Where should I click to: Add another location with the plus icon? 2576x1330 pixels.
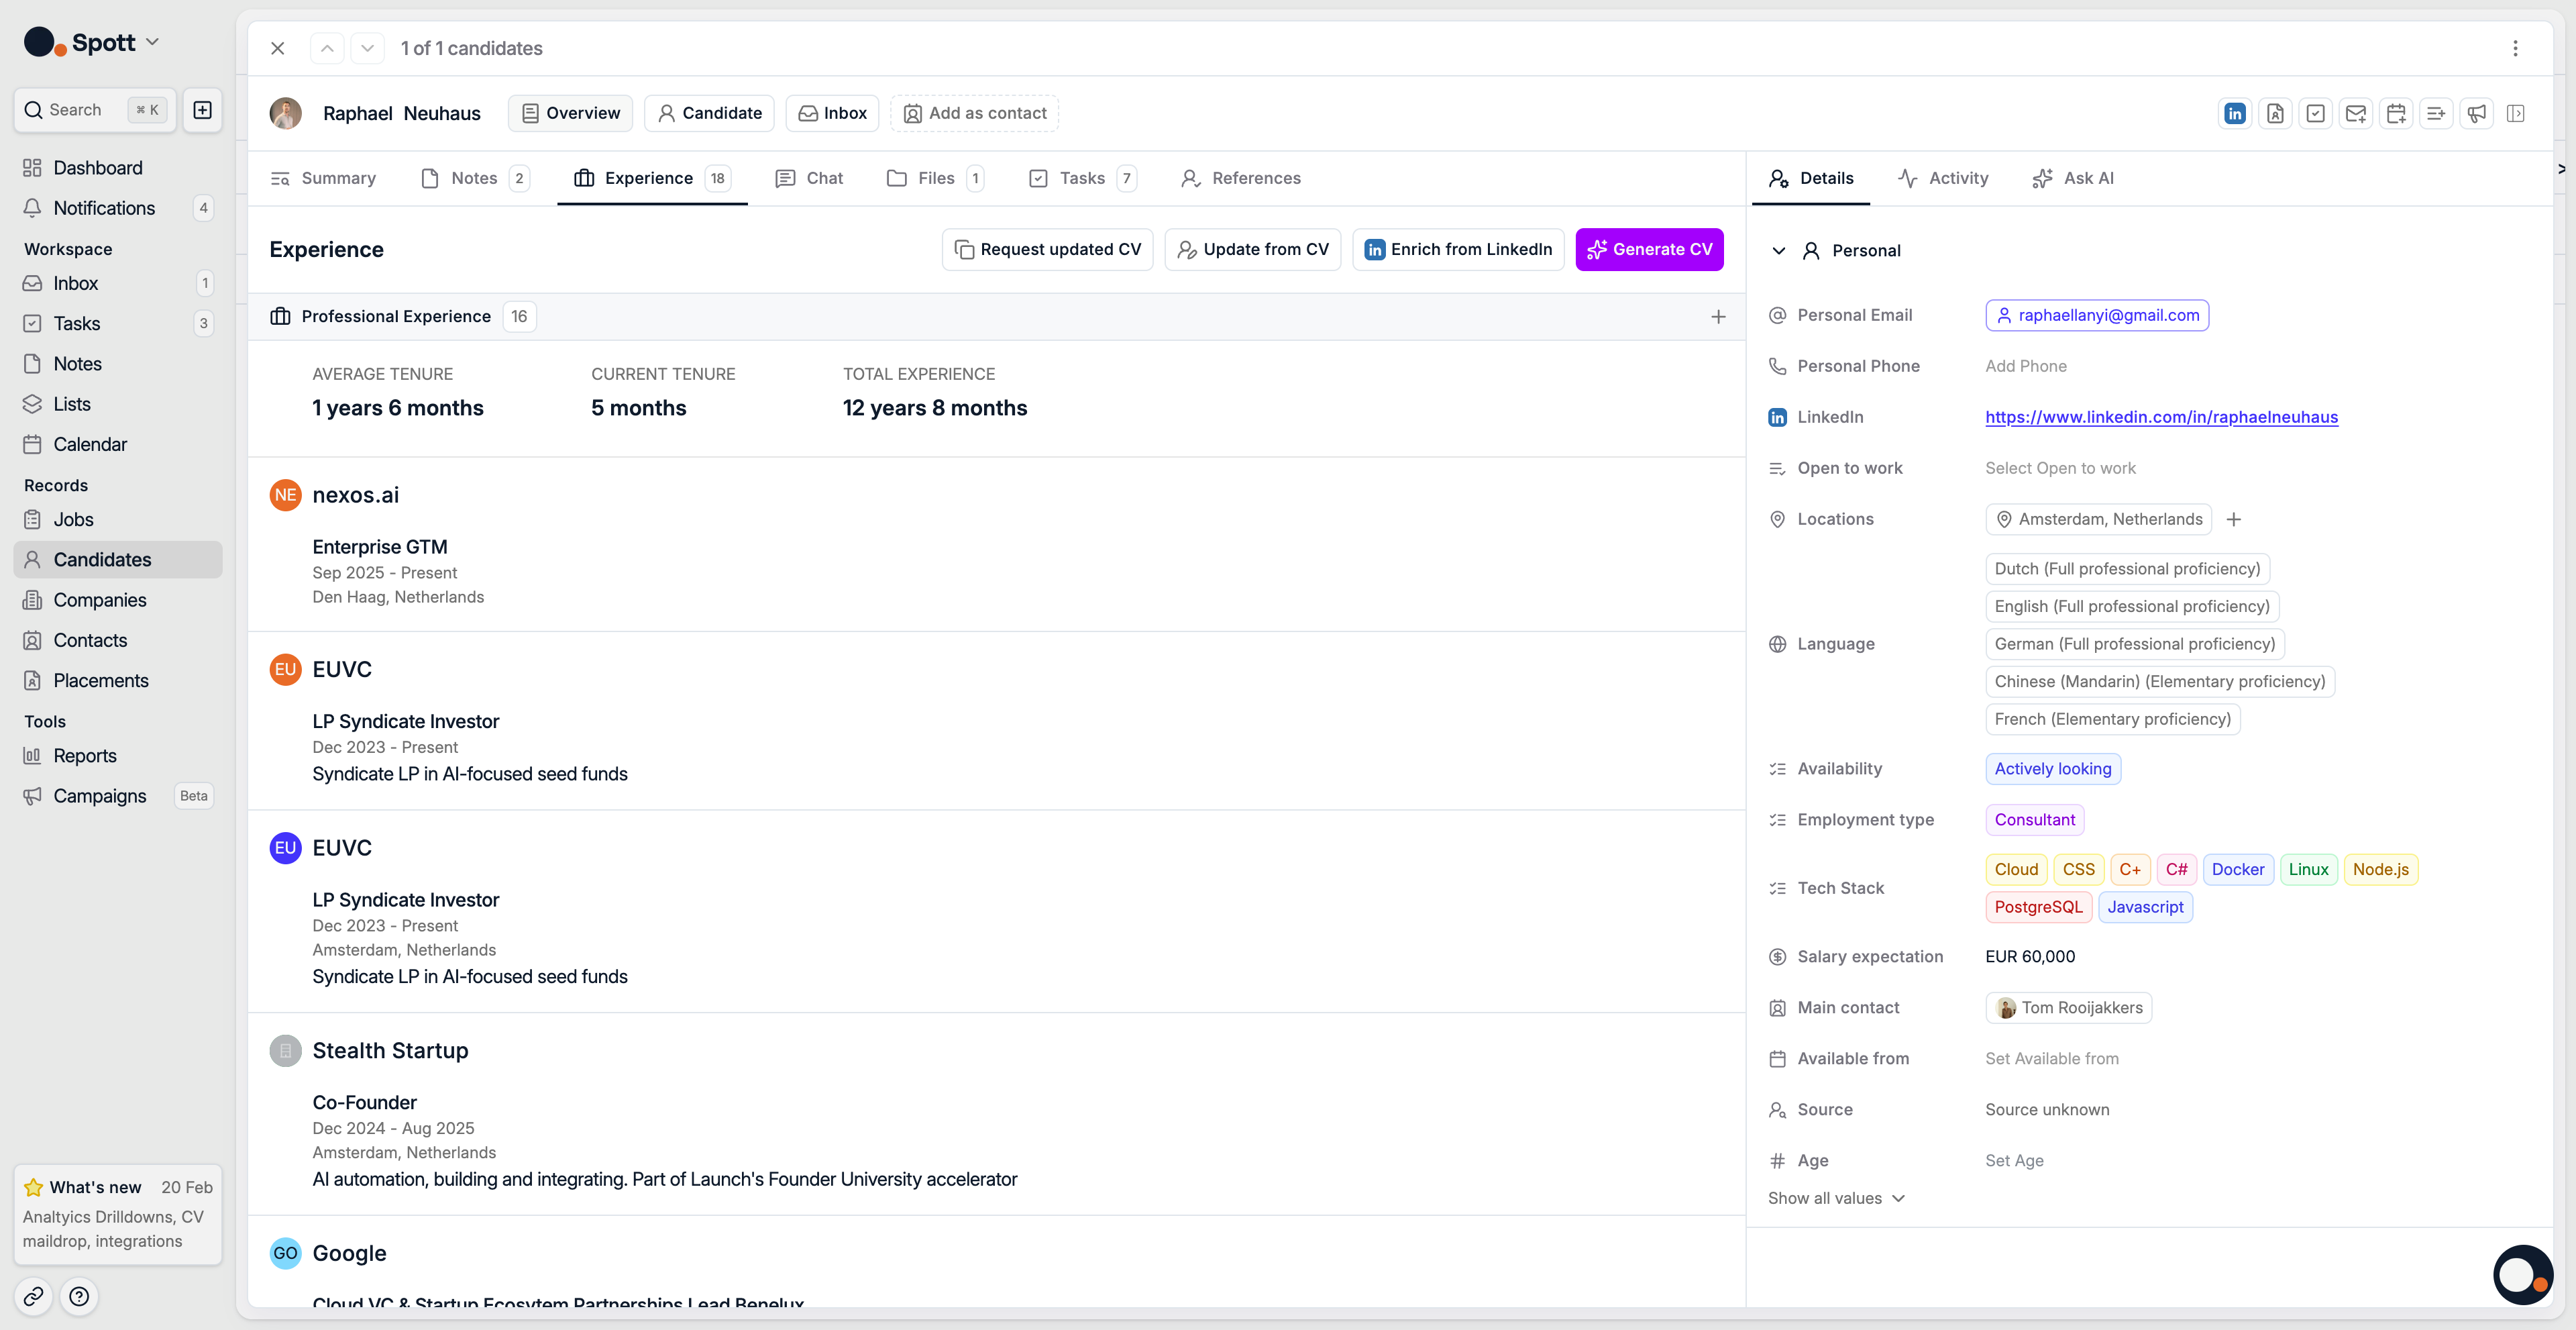(x=2234, y=519)
